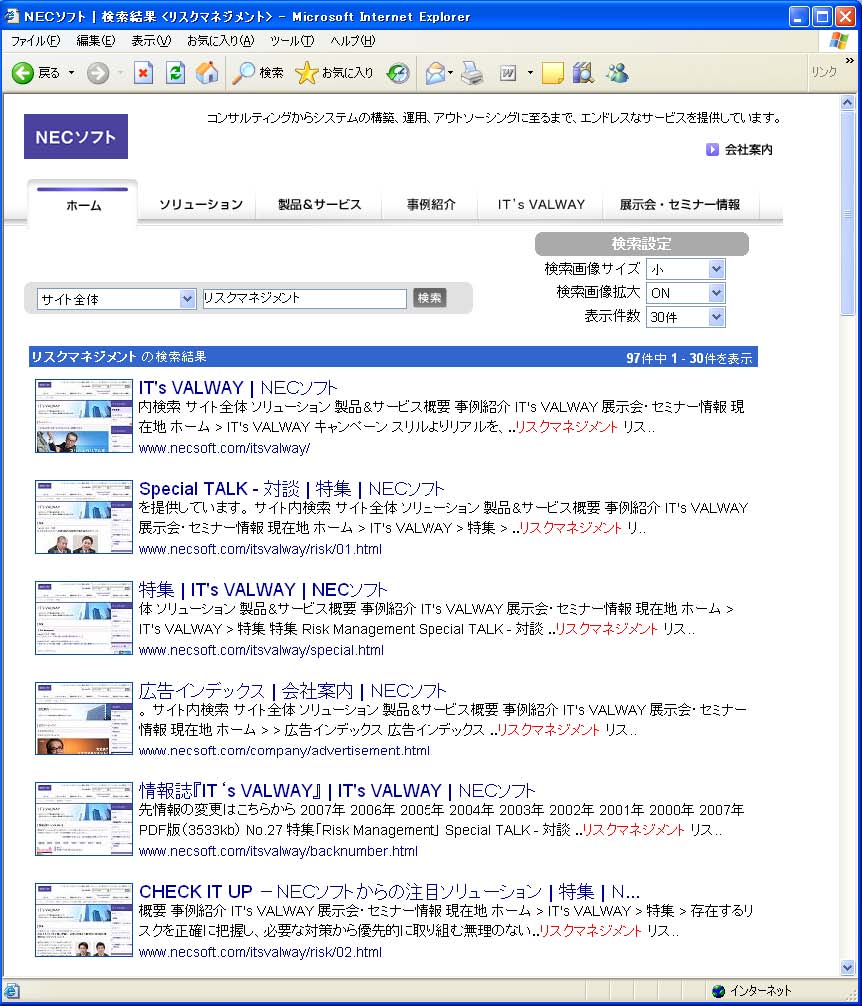The width and height of the screenshot is (862, 1006).
Task: Stop loading with the red X icon
Action: coord(144,72)
